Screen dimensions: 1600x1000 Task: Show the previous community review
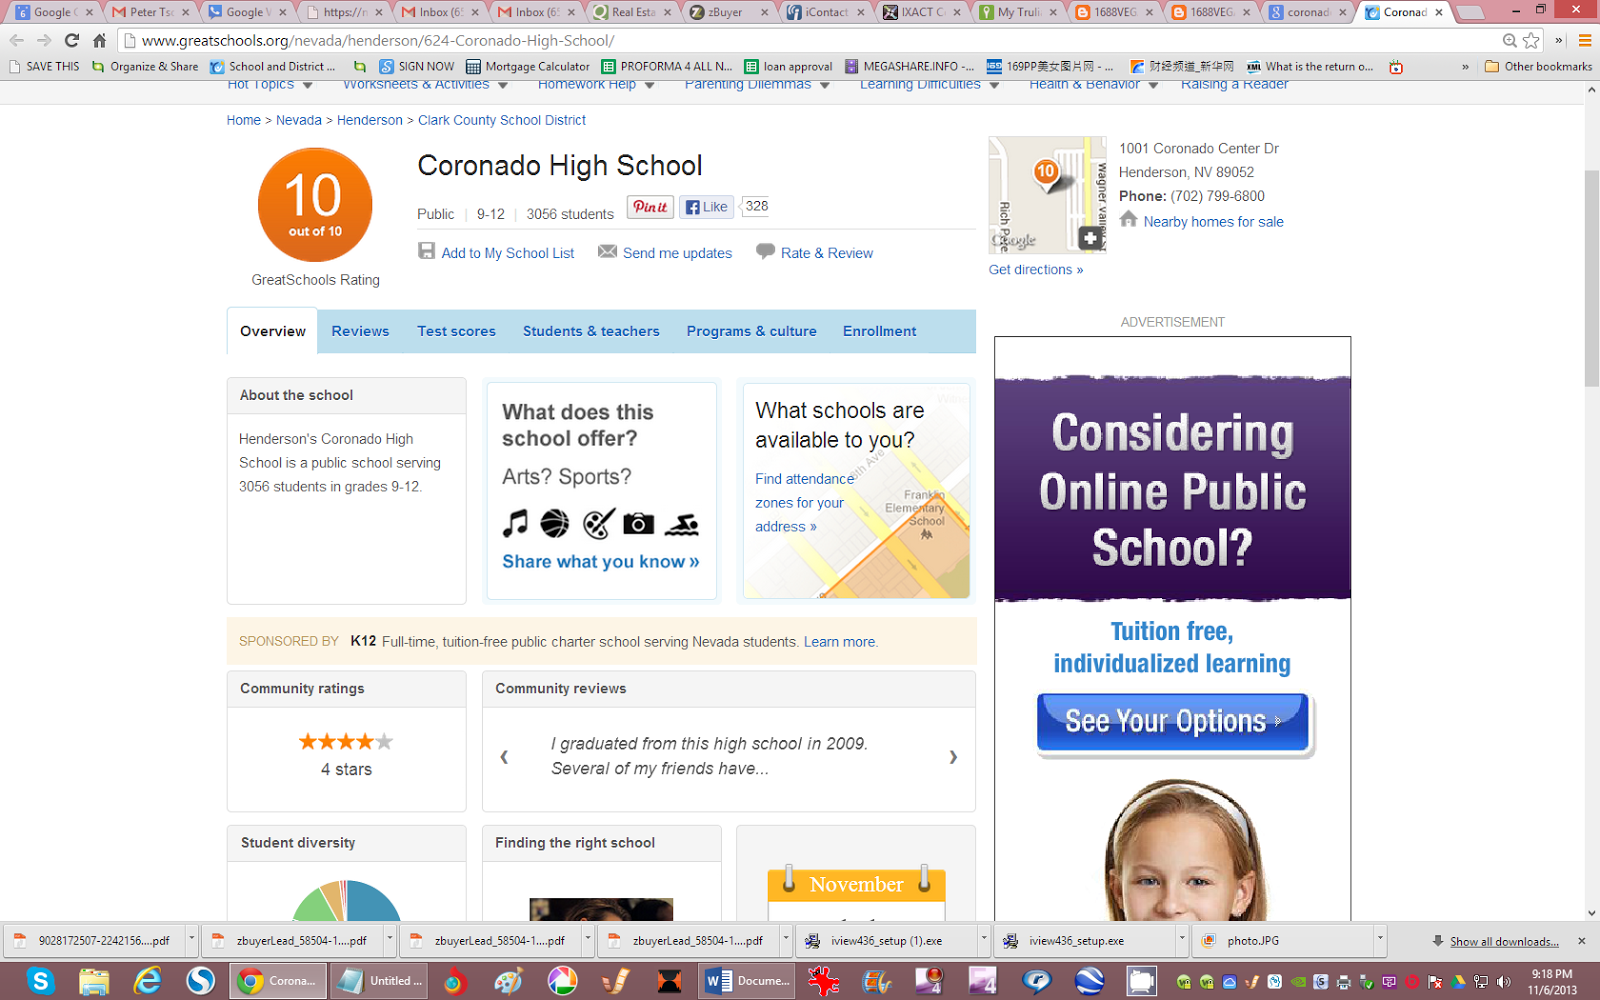[x=504, y=757]
